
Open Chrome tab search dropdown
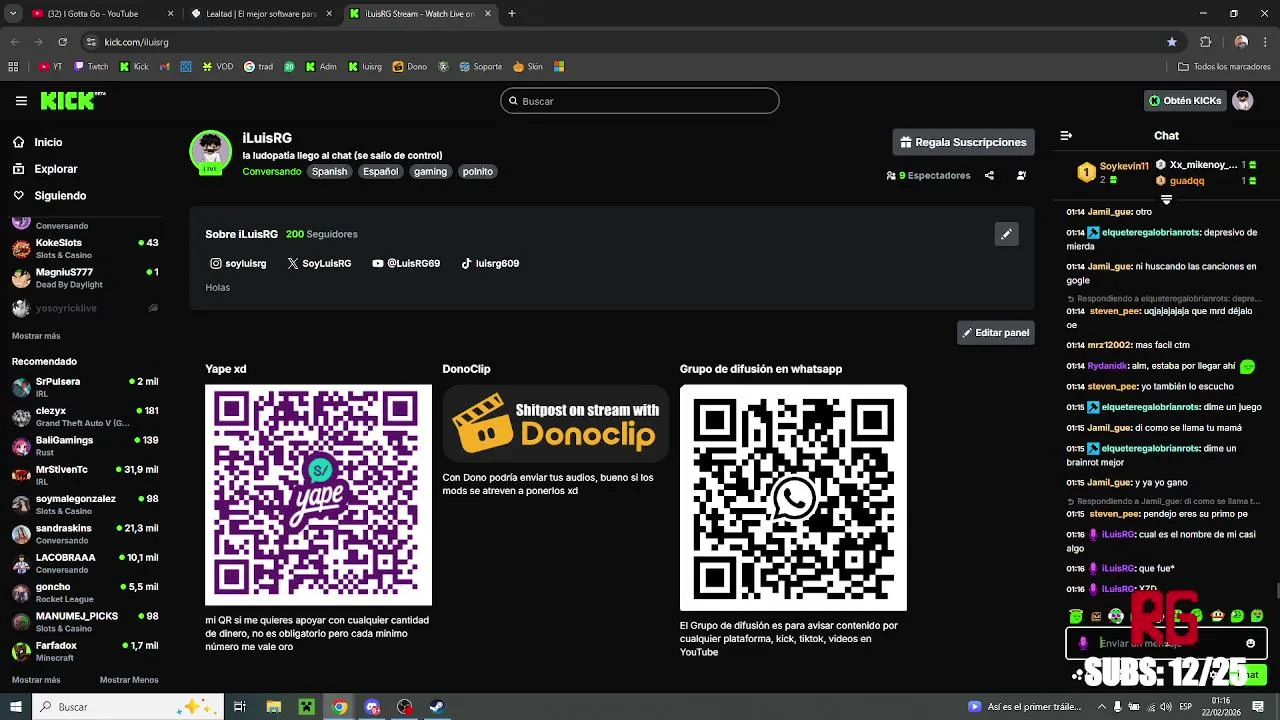[x=13, y=14]
